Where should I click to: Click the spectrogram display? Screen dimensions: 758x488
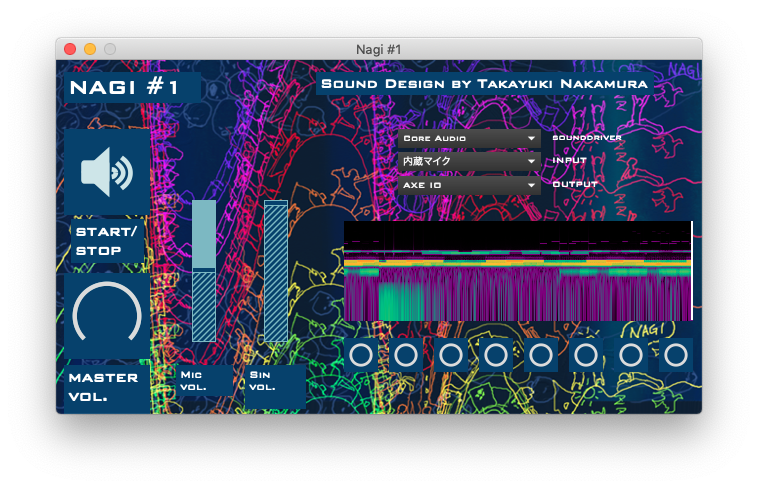click(x=518, y=271)
